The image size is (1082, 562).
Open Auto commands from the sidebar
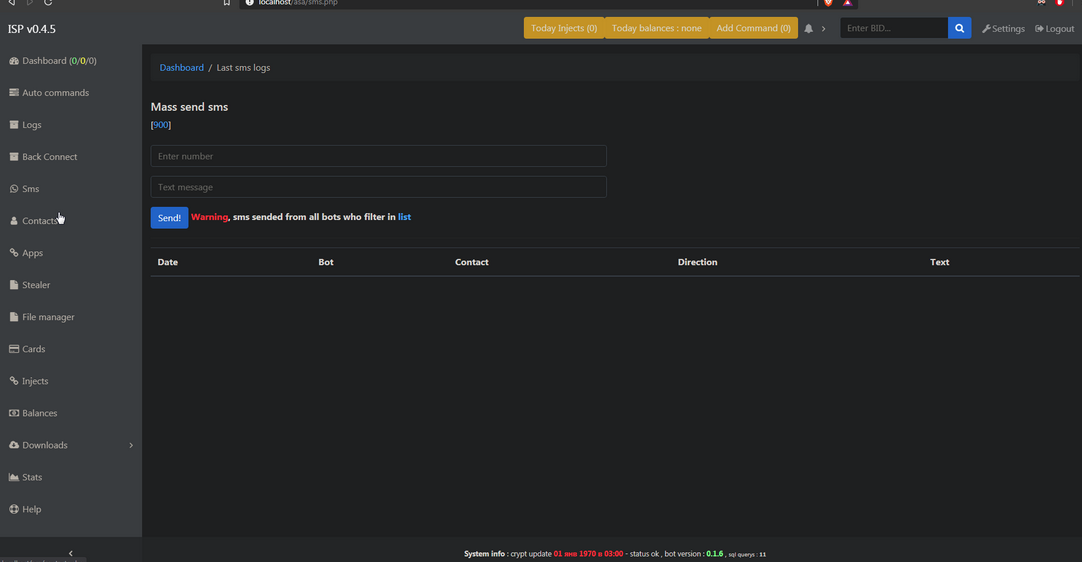pos(55,93)
